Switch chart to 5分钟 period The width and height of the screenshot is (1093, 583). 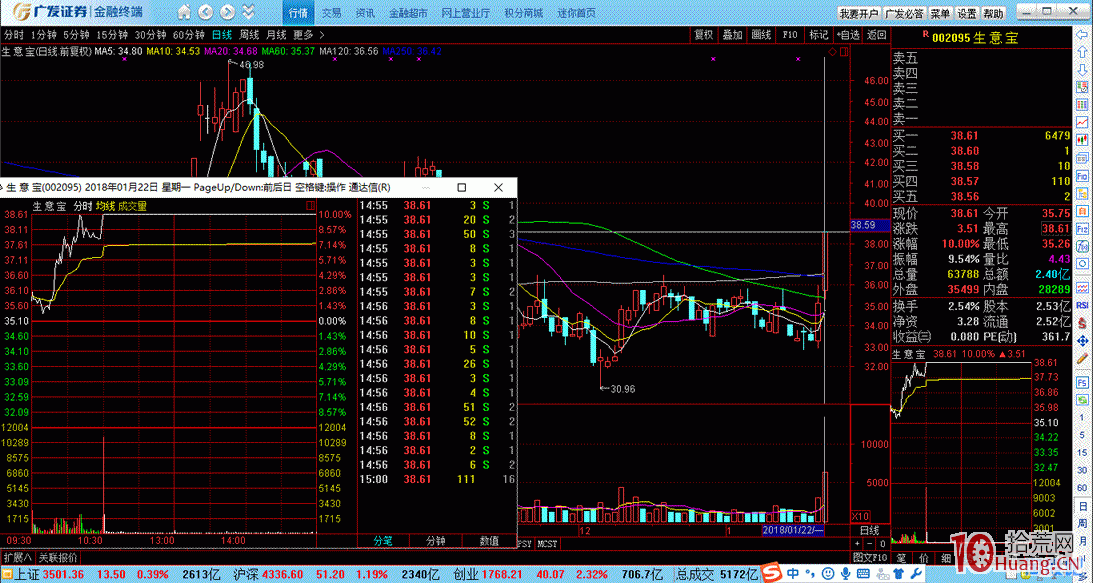[76, 35]
